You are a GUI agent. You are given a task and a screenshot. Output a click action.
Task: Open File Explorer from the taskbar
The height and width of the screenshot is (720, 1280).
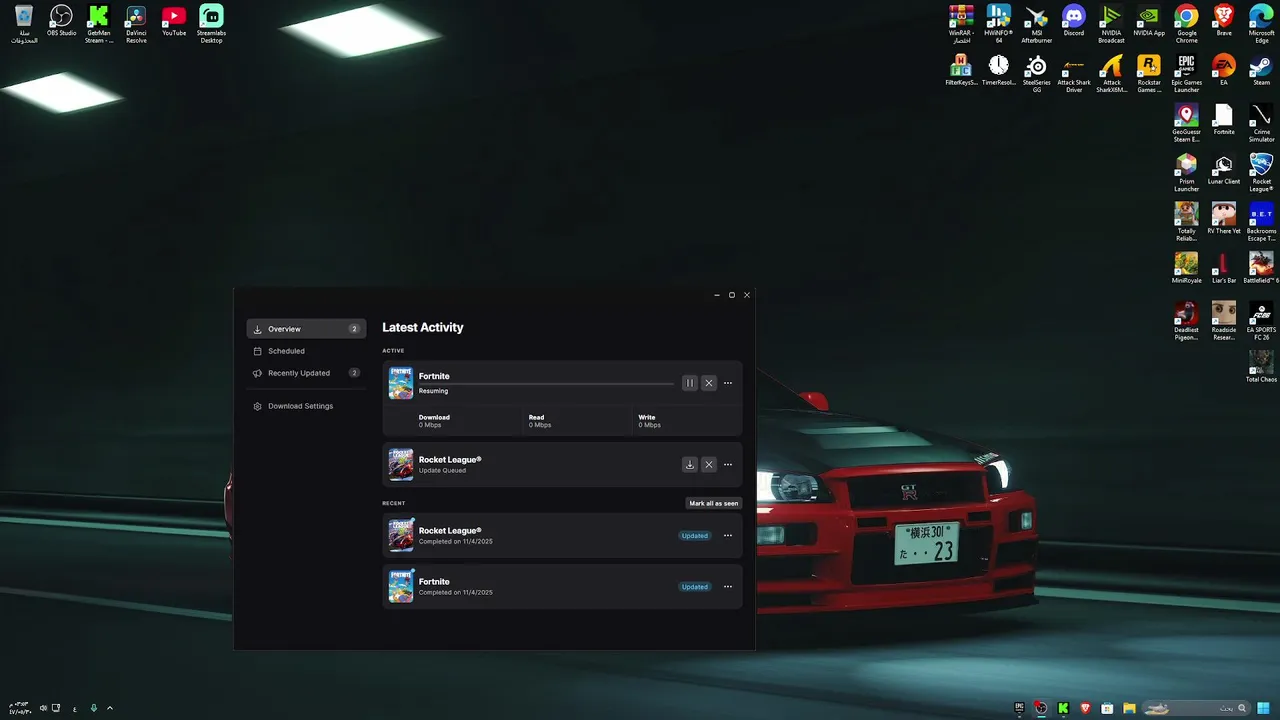pos(1129,708)
